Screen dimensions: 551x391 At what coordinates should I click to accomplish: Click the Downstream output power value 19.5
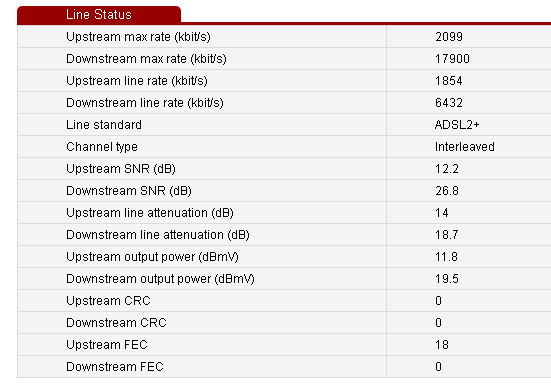[447, 279]
